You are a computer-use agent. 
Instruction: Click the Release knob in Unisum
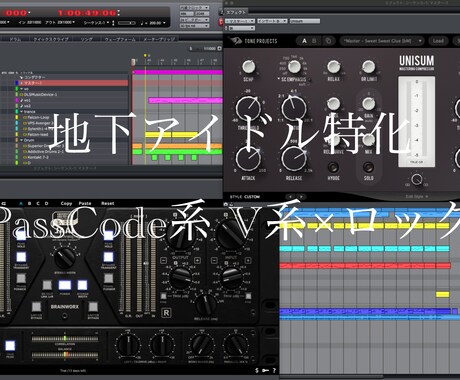[294, 159]
